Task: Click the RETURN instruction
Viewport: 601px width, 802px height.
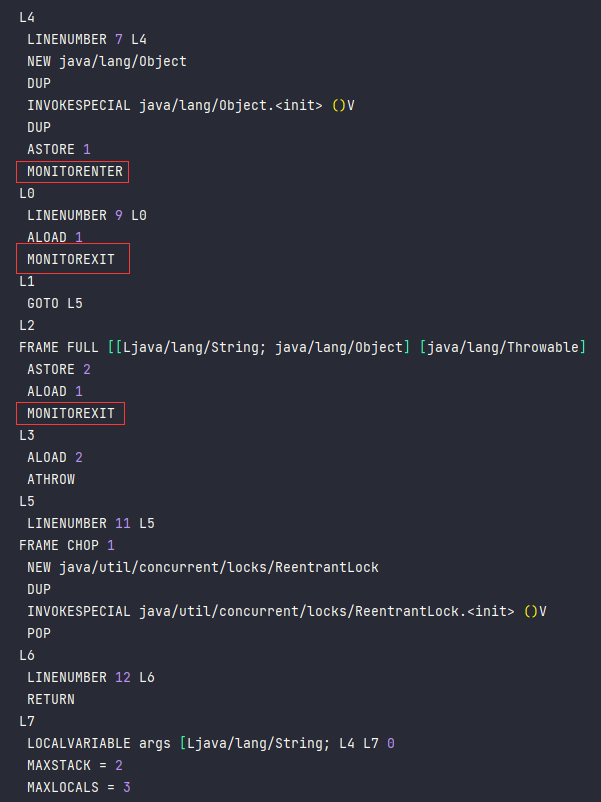Action: tap(51, 699)
